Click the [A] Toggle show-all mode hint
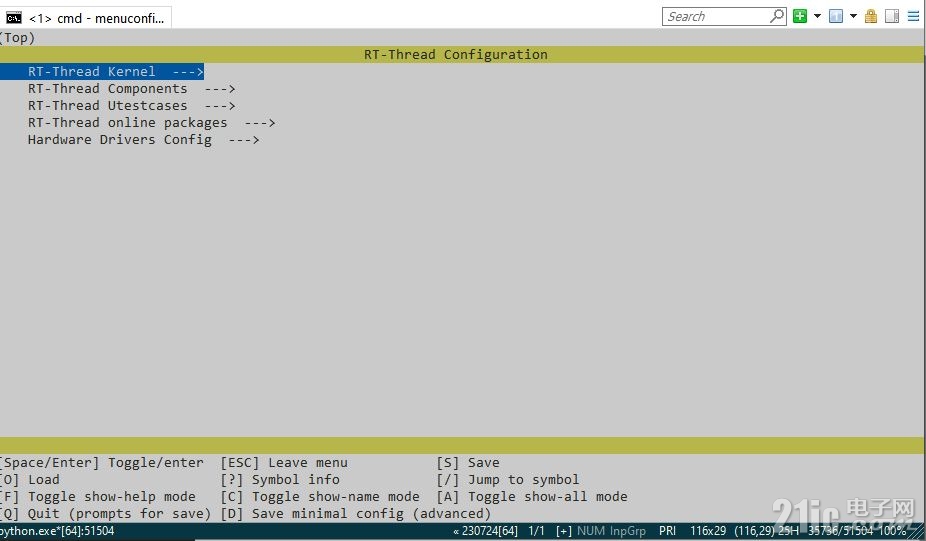The height and width of the screenshot is (541, 926). point(532,497)
